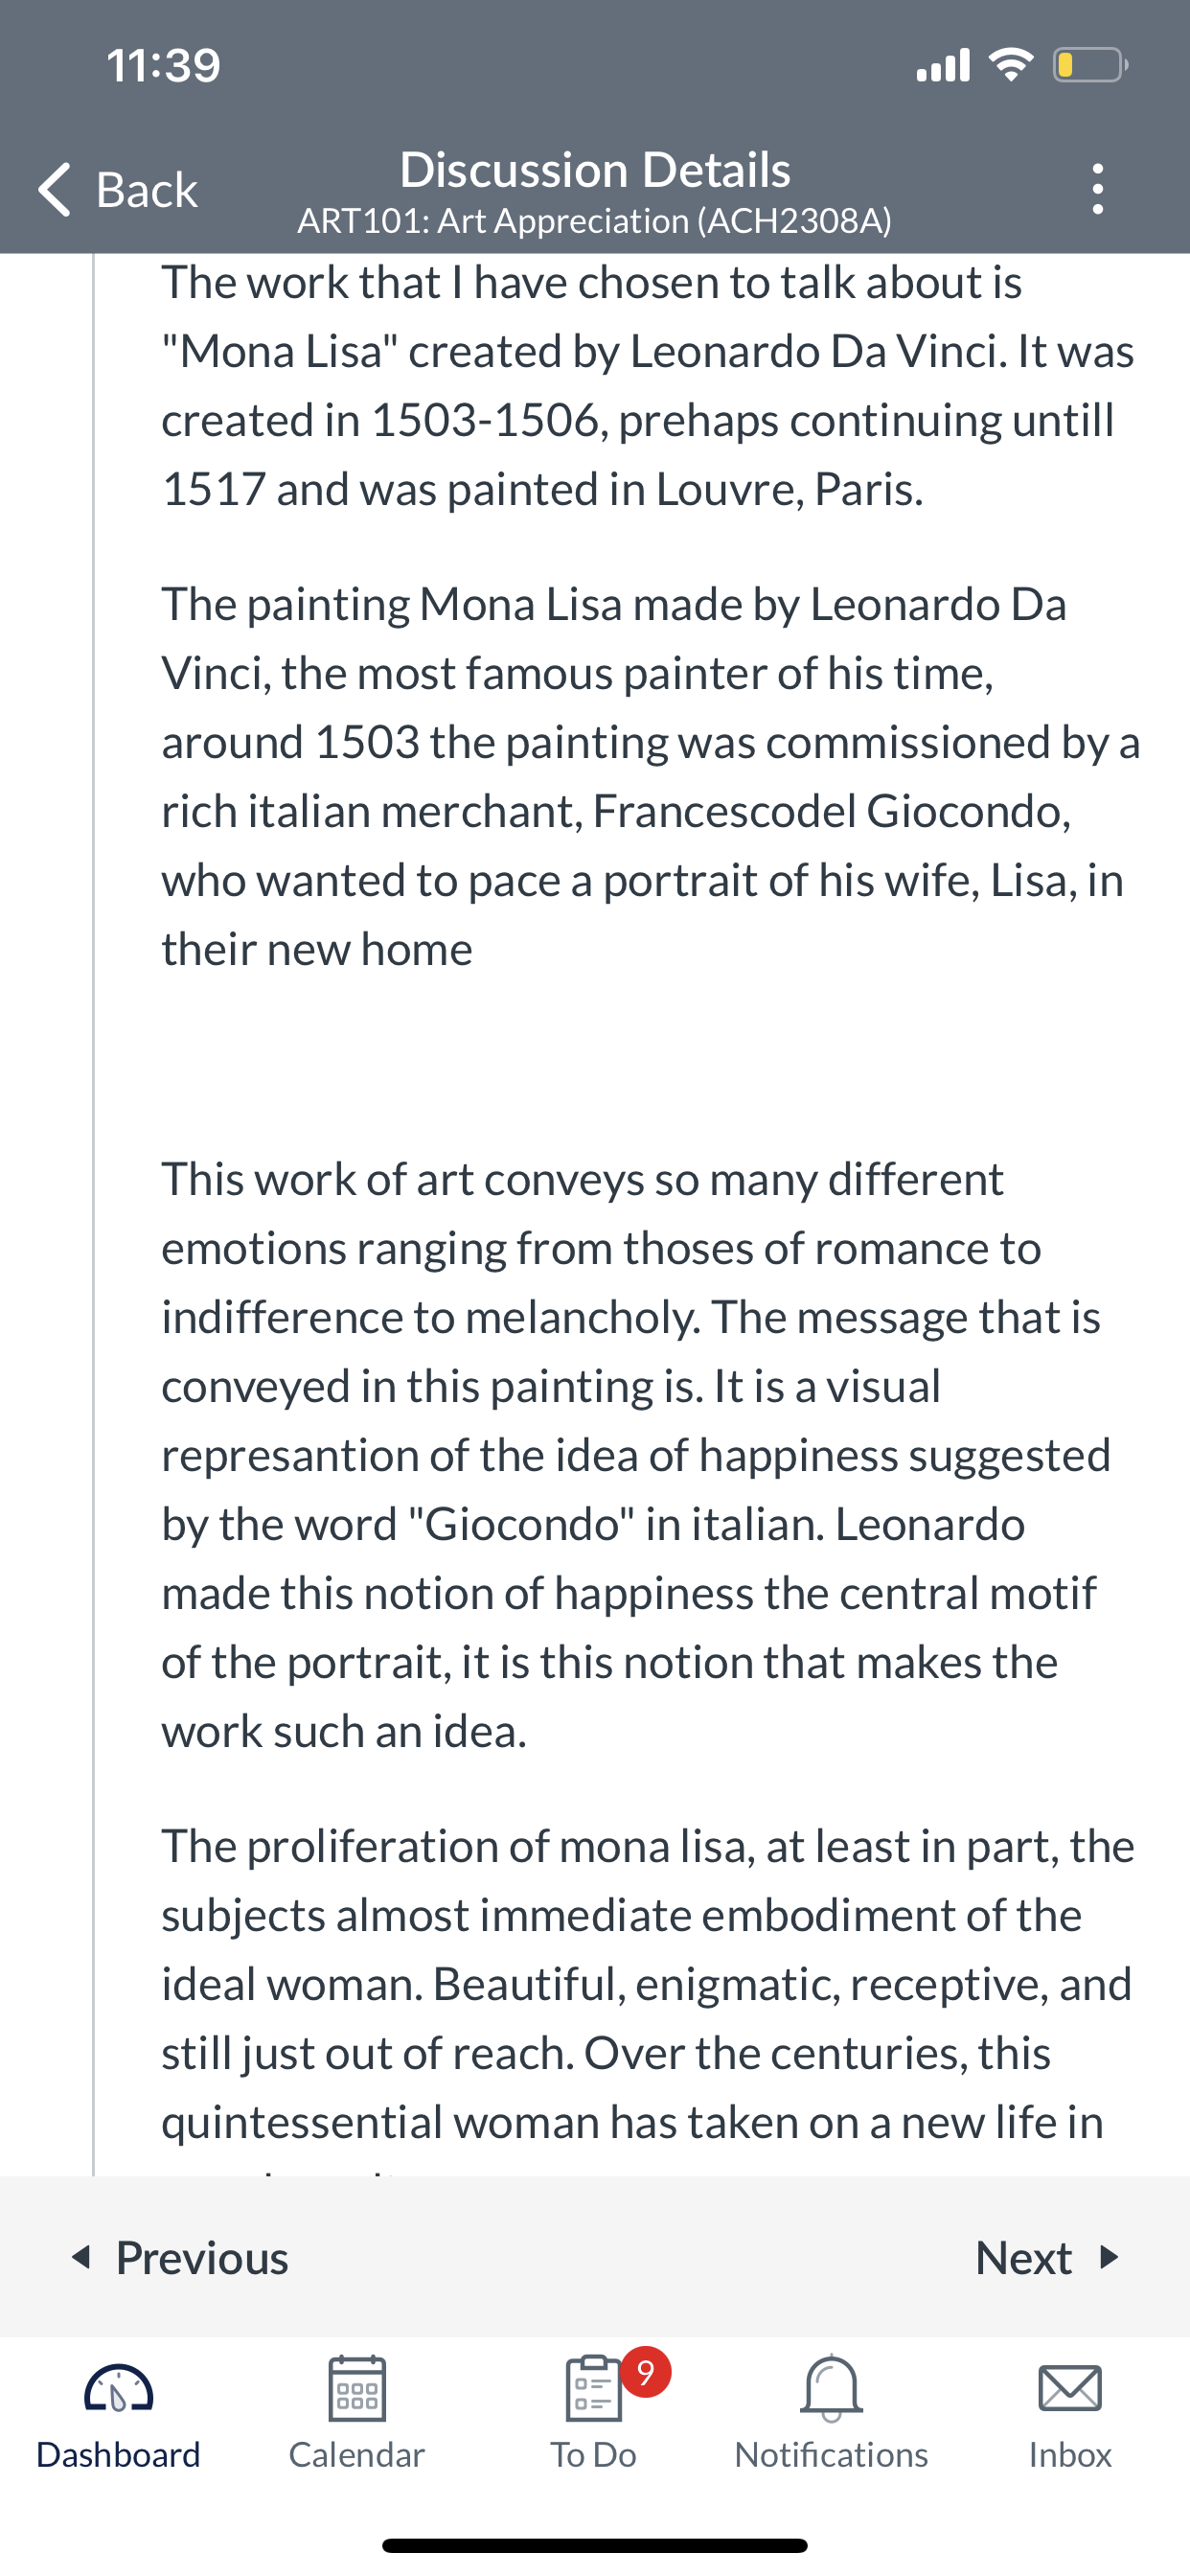
Task: Open the To Do checklist icon
Action: point(594,2388)
